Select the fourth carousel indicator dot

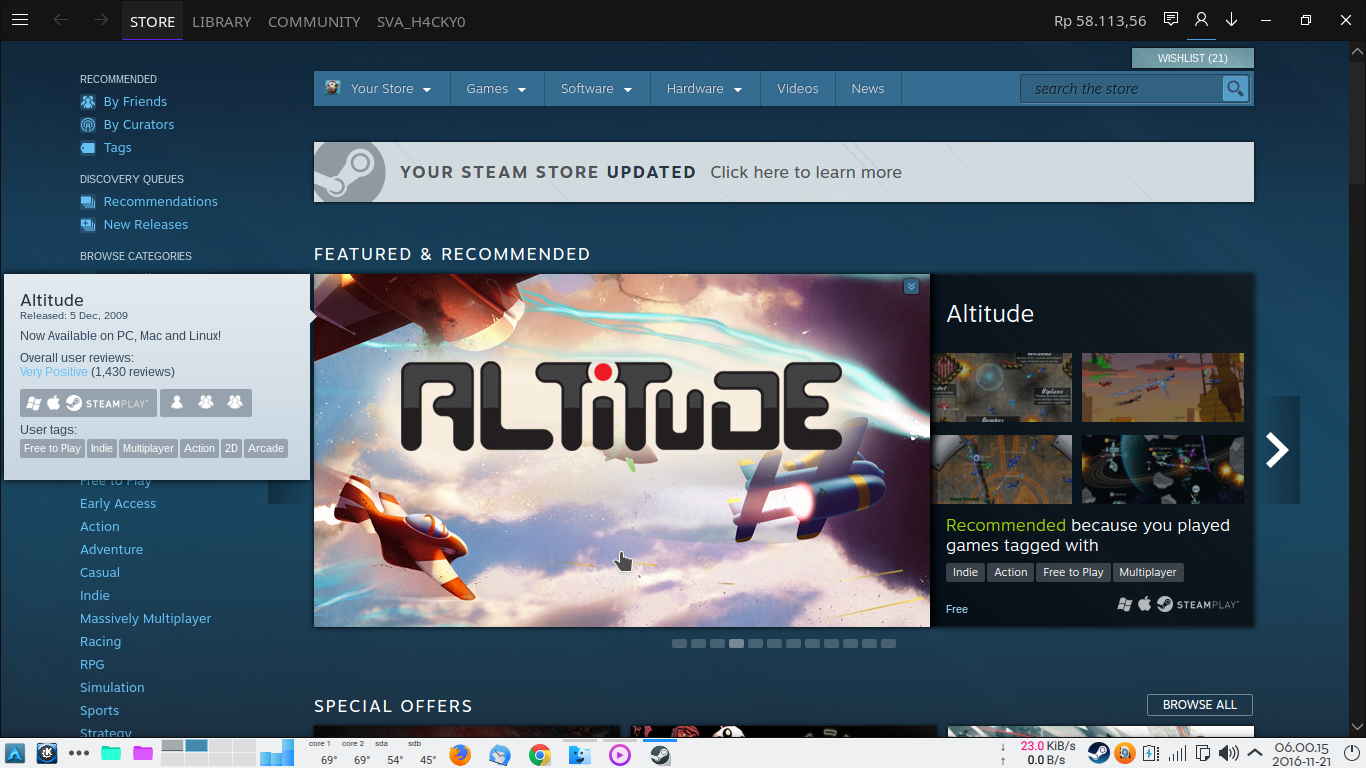[x=736, y=643]
